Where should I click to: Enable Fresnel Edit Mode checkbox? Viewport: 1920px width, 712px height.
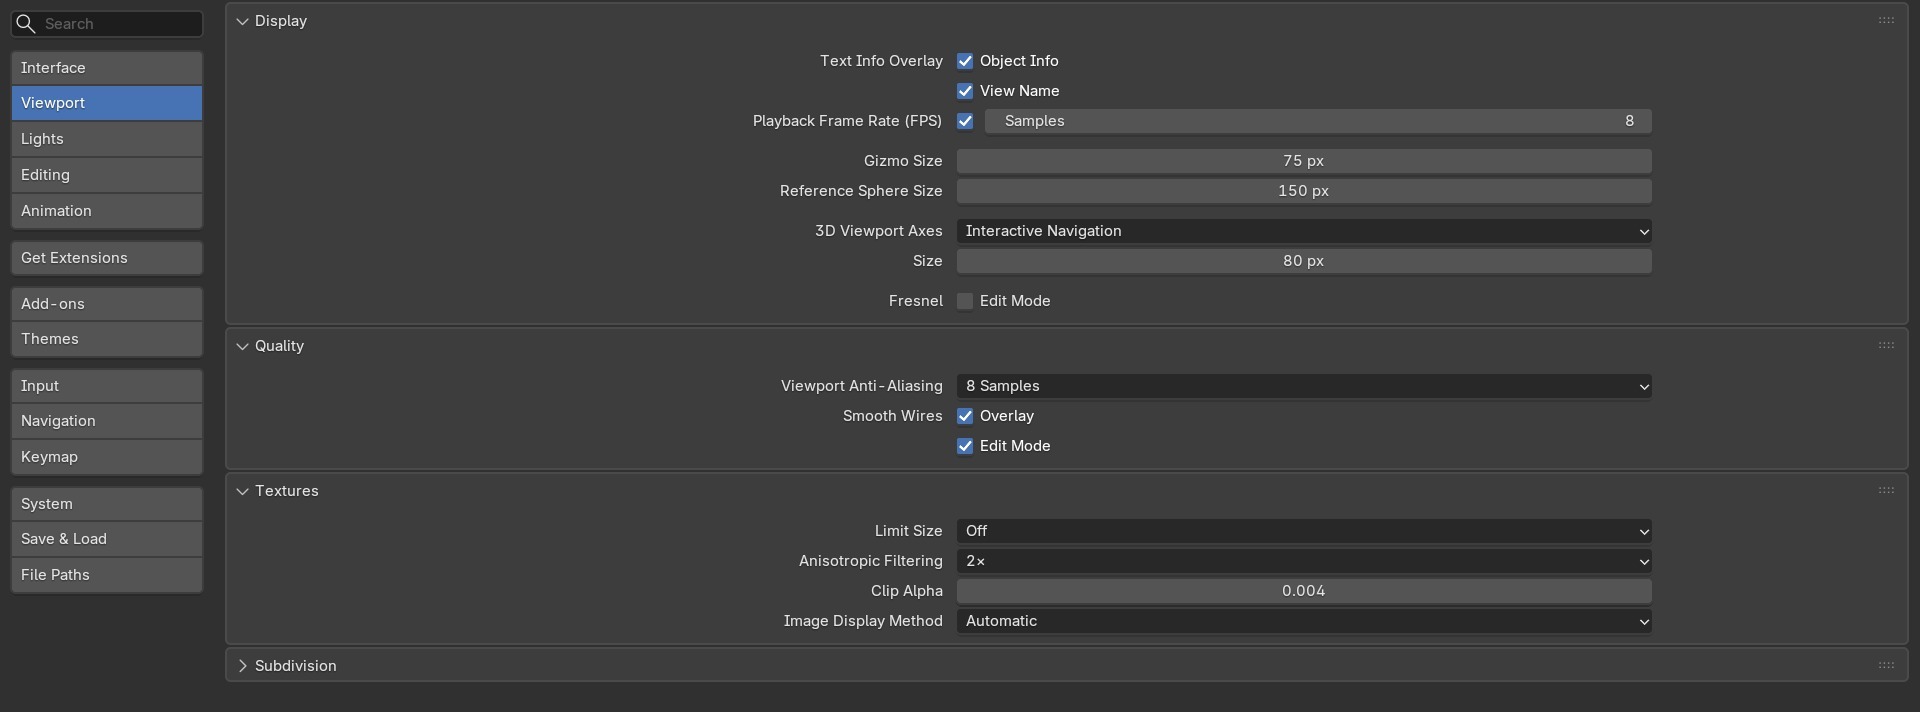pos(965,301)
